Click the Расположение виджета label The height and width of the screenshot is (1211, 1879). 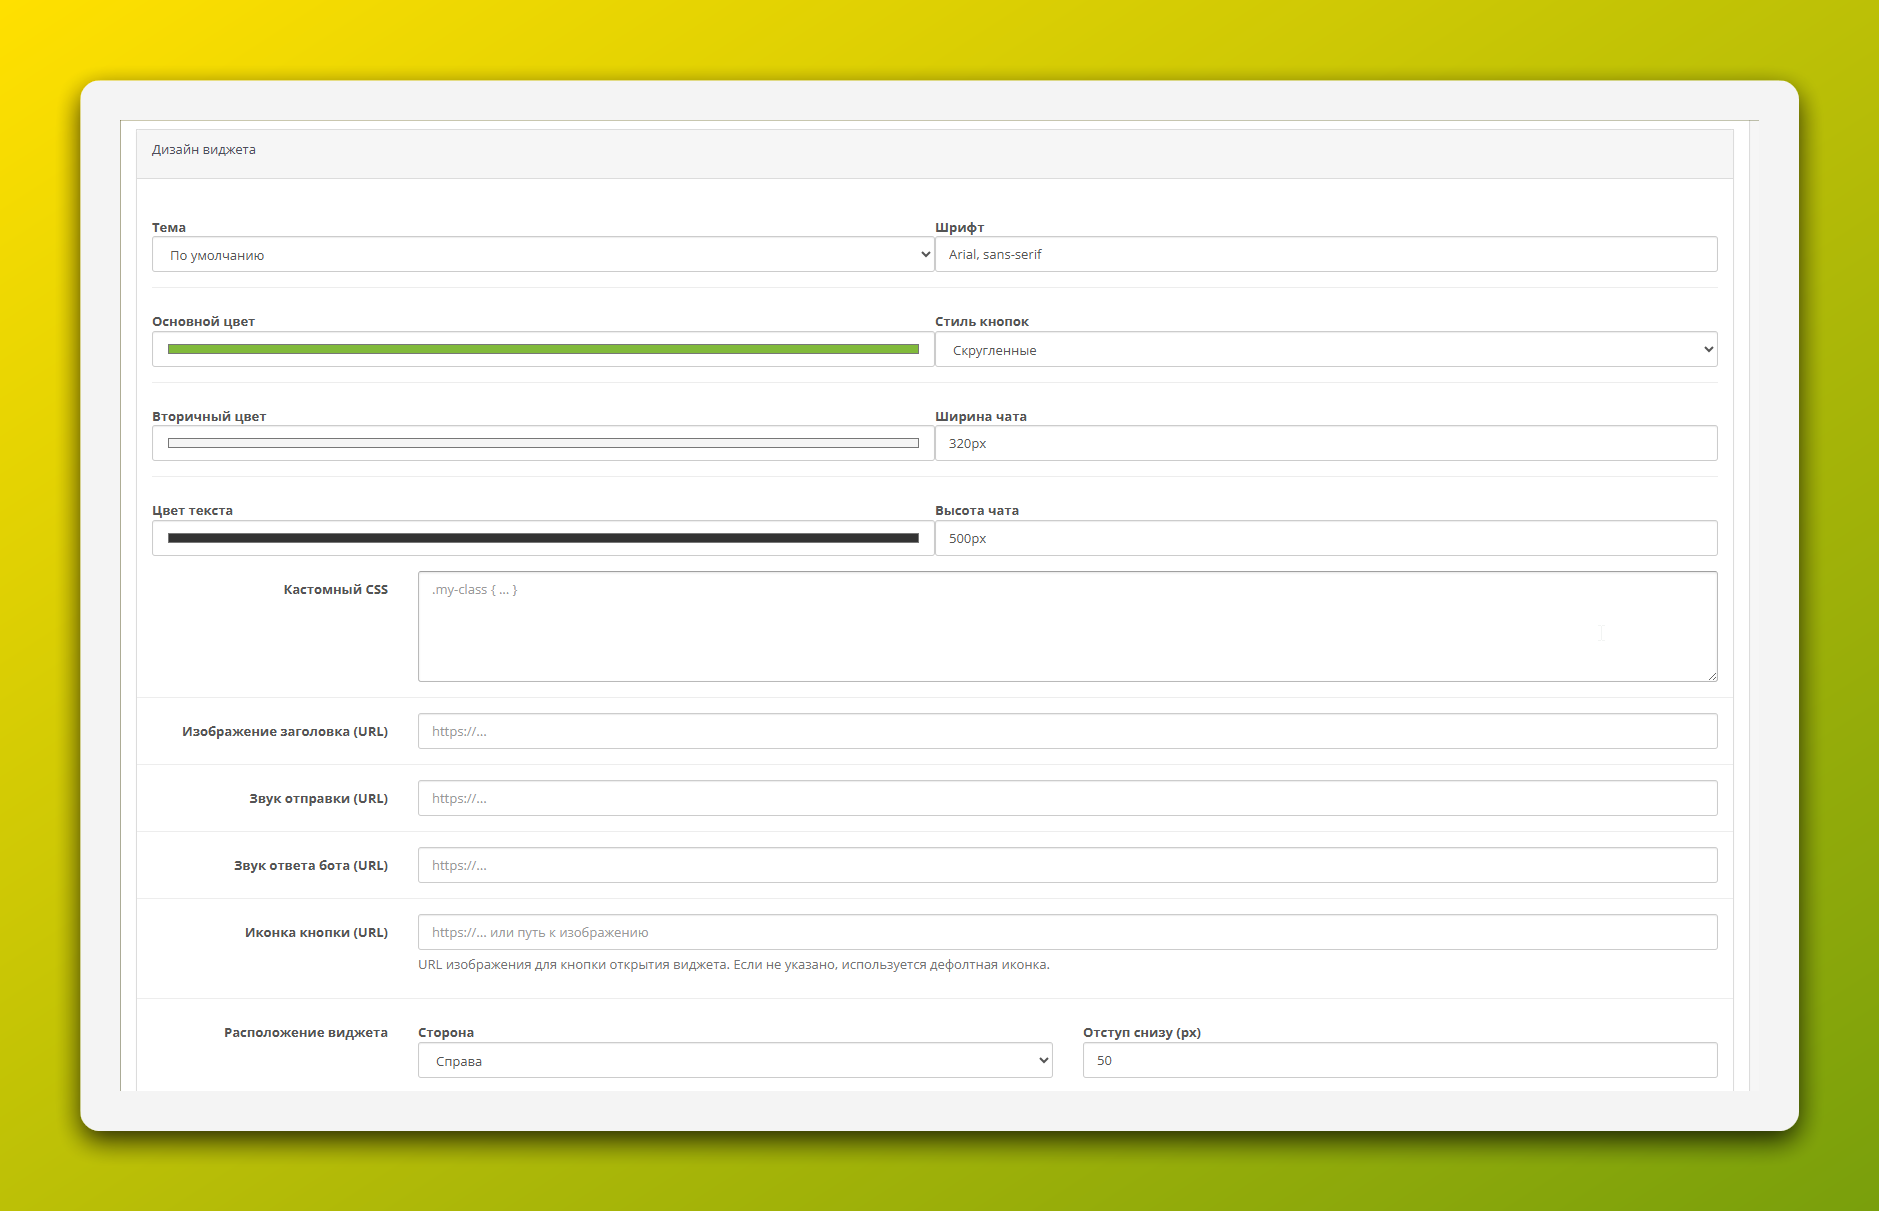305,1033
